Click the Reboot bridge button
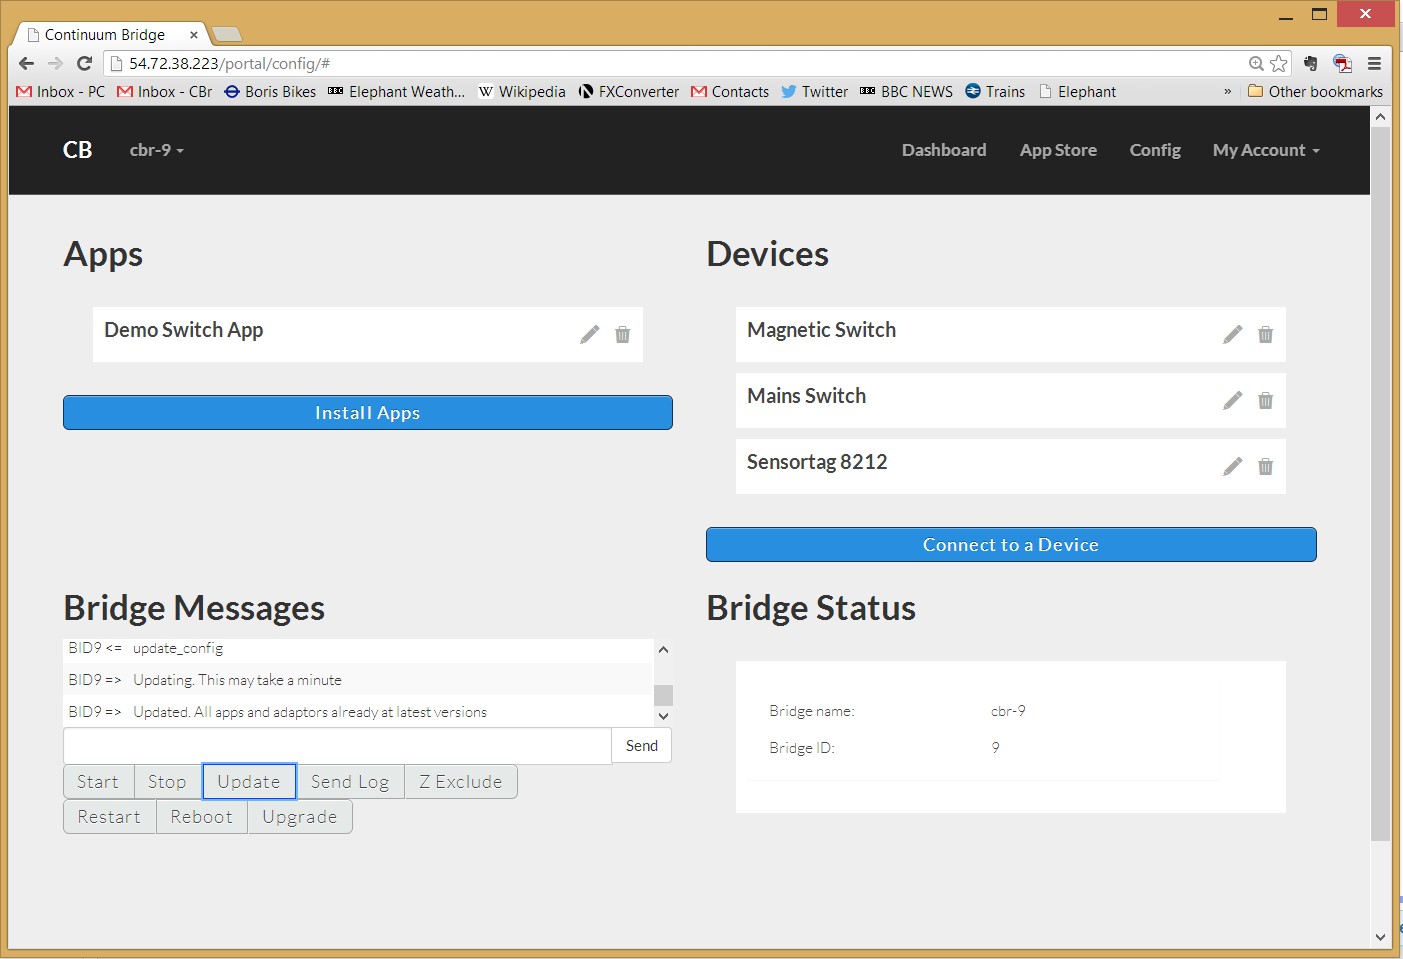Viewport: 1403px width, 959px height. click(201, 817)
